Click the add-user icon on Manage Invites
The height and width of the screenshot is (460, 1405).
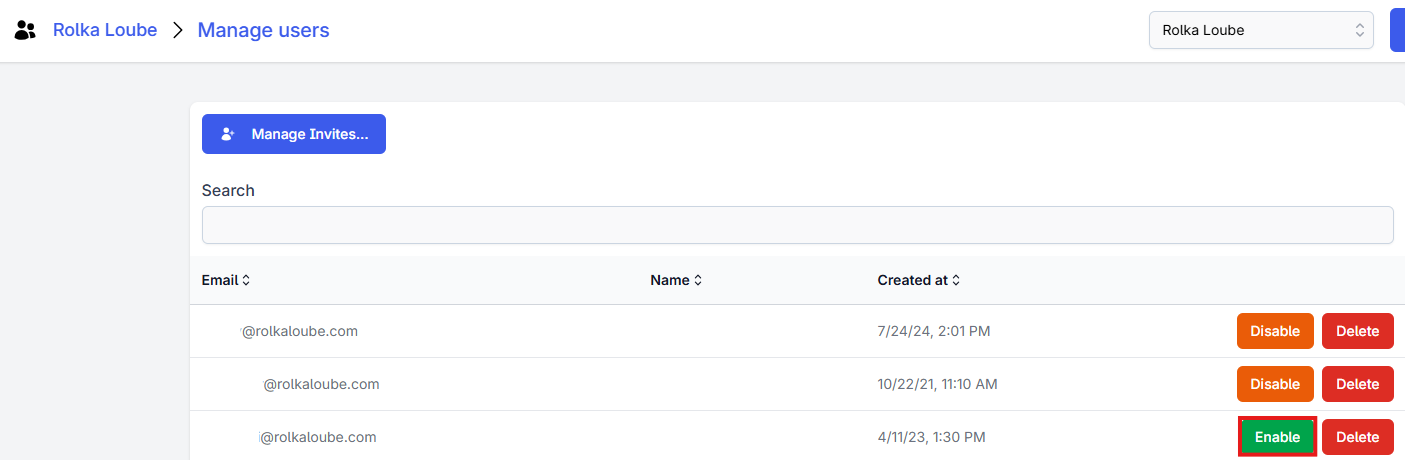click(x=228, y=134)
